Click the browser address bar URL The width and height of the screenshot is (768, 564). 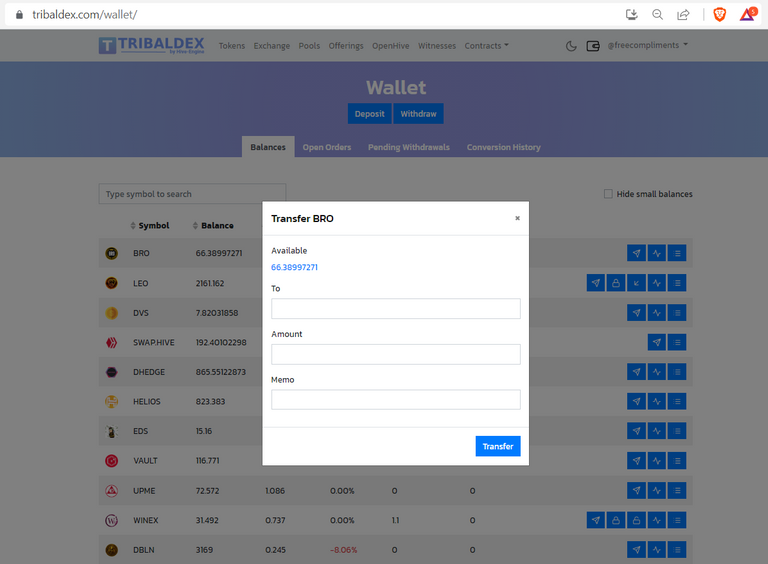pyautogui.click(x=85, y=15)
